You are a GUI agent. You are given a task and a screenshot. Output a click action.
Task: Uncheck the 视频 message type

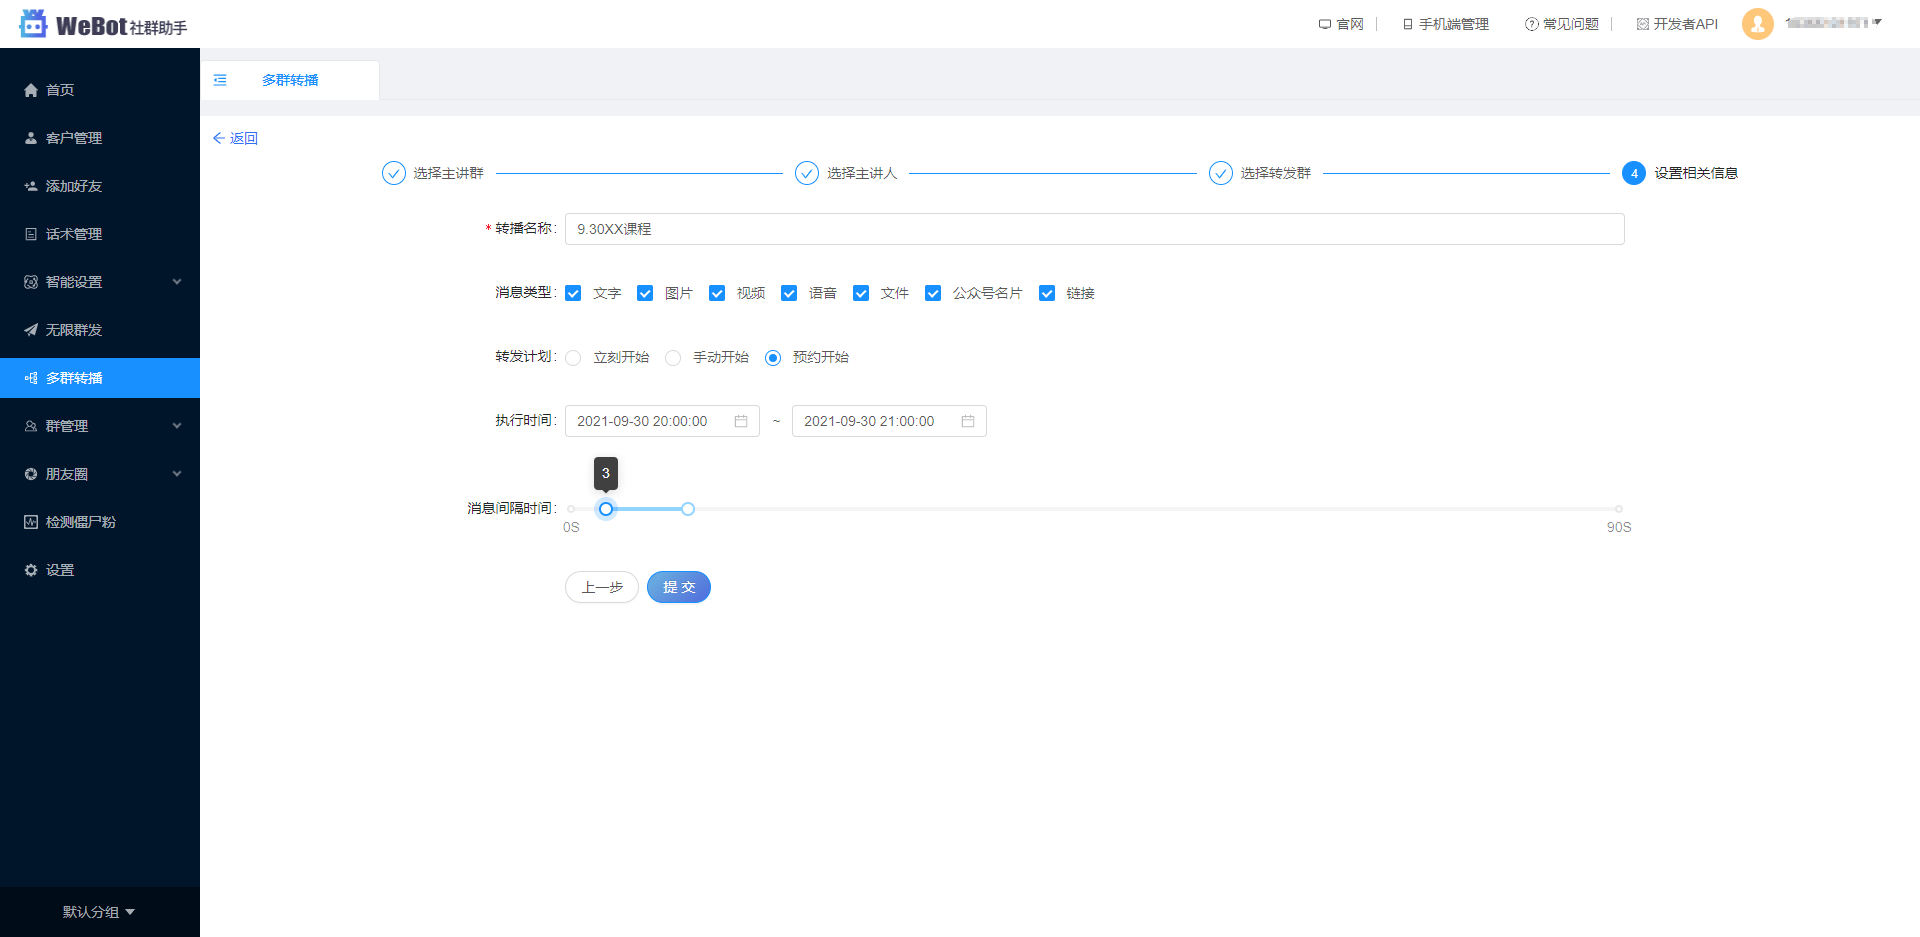[717, 293]
